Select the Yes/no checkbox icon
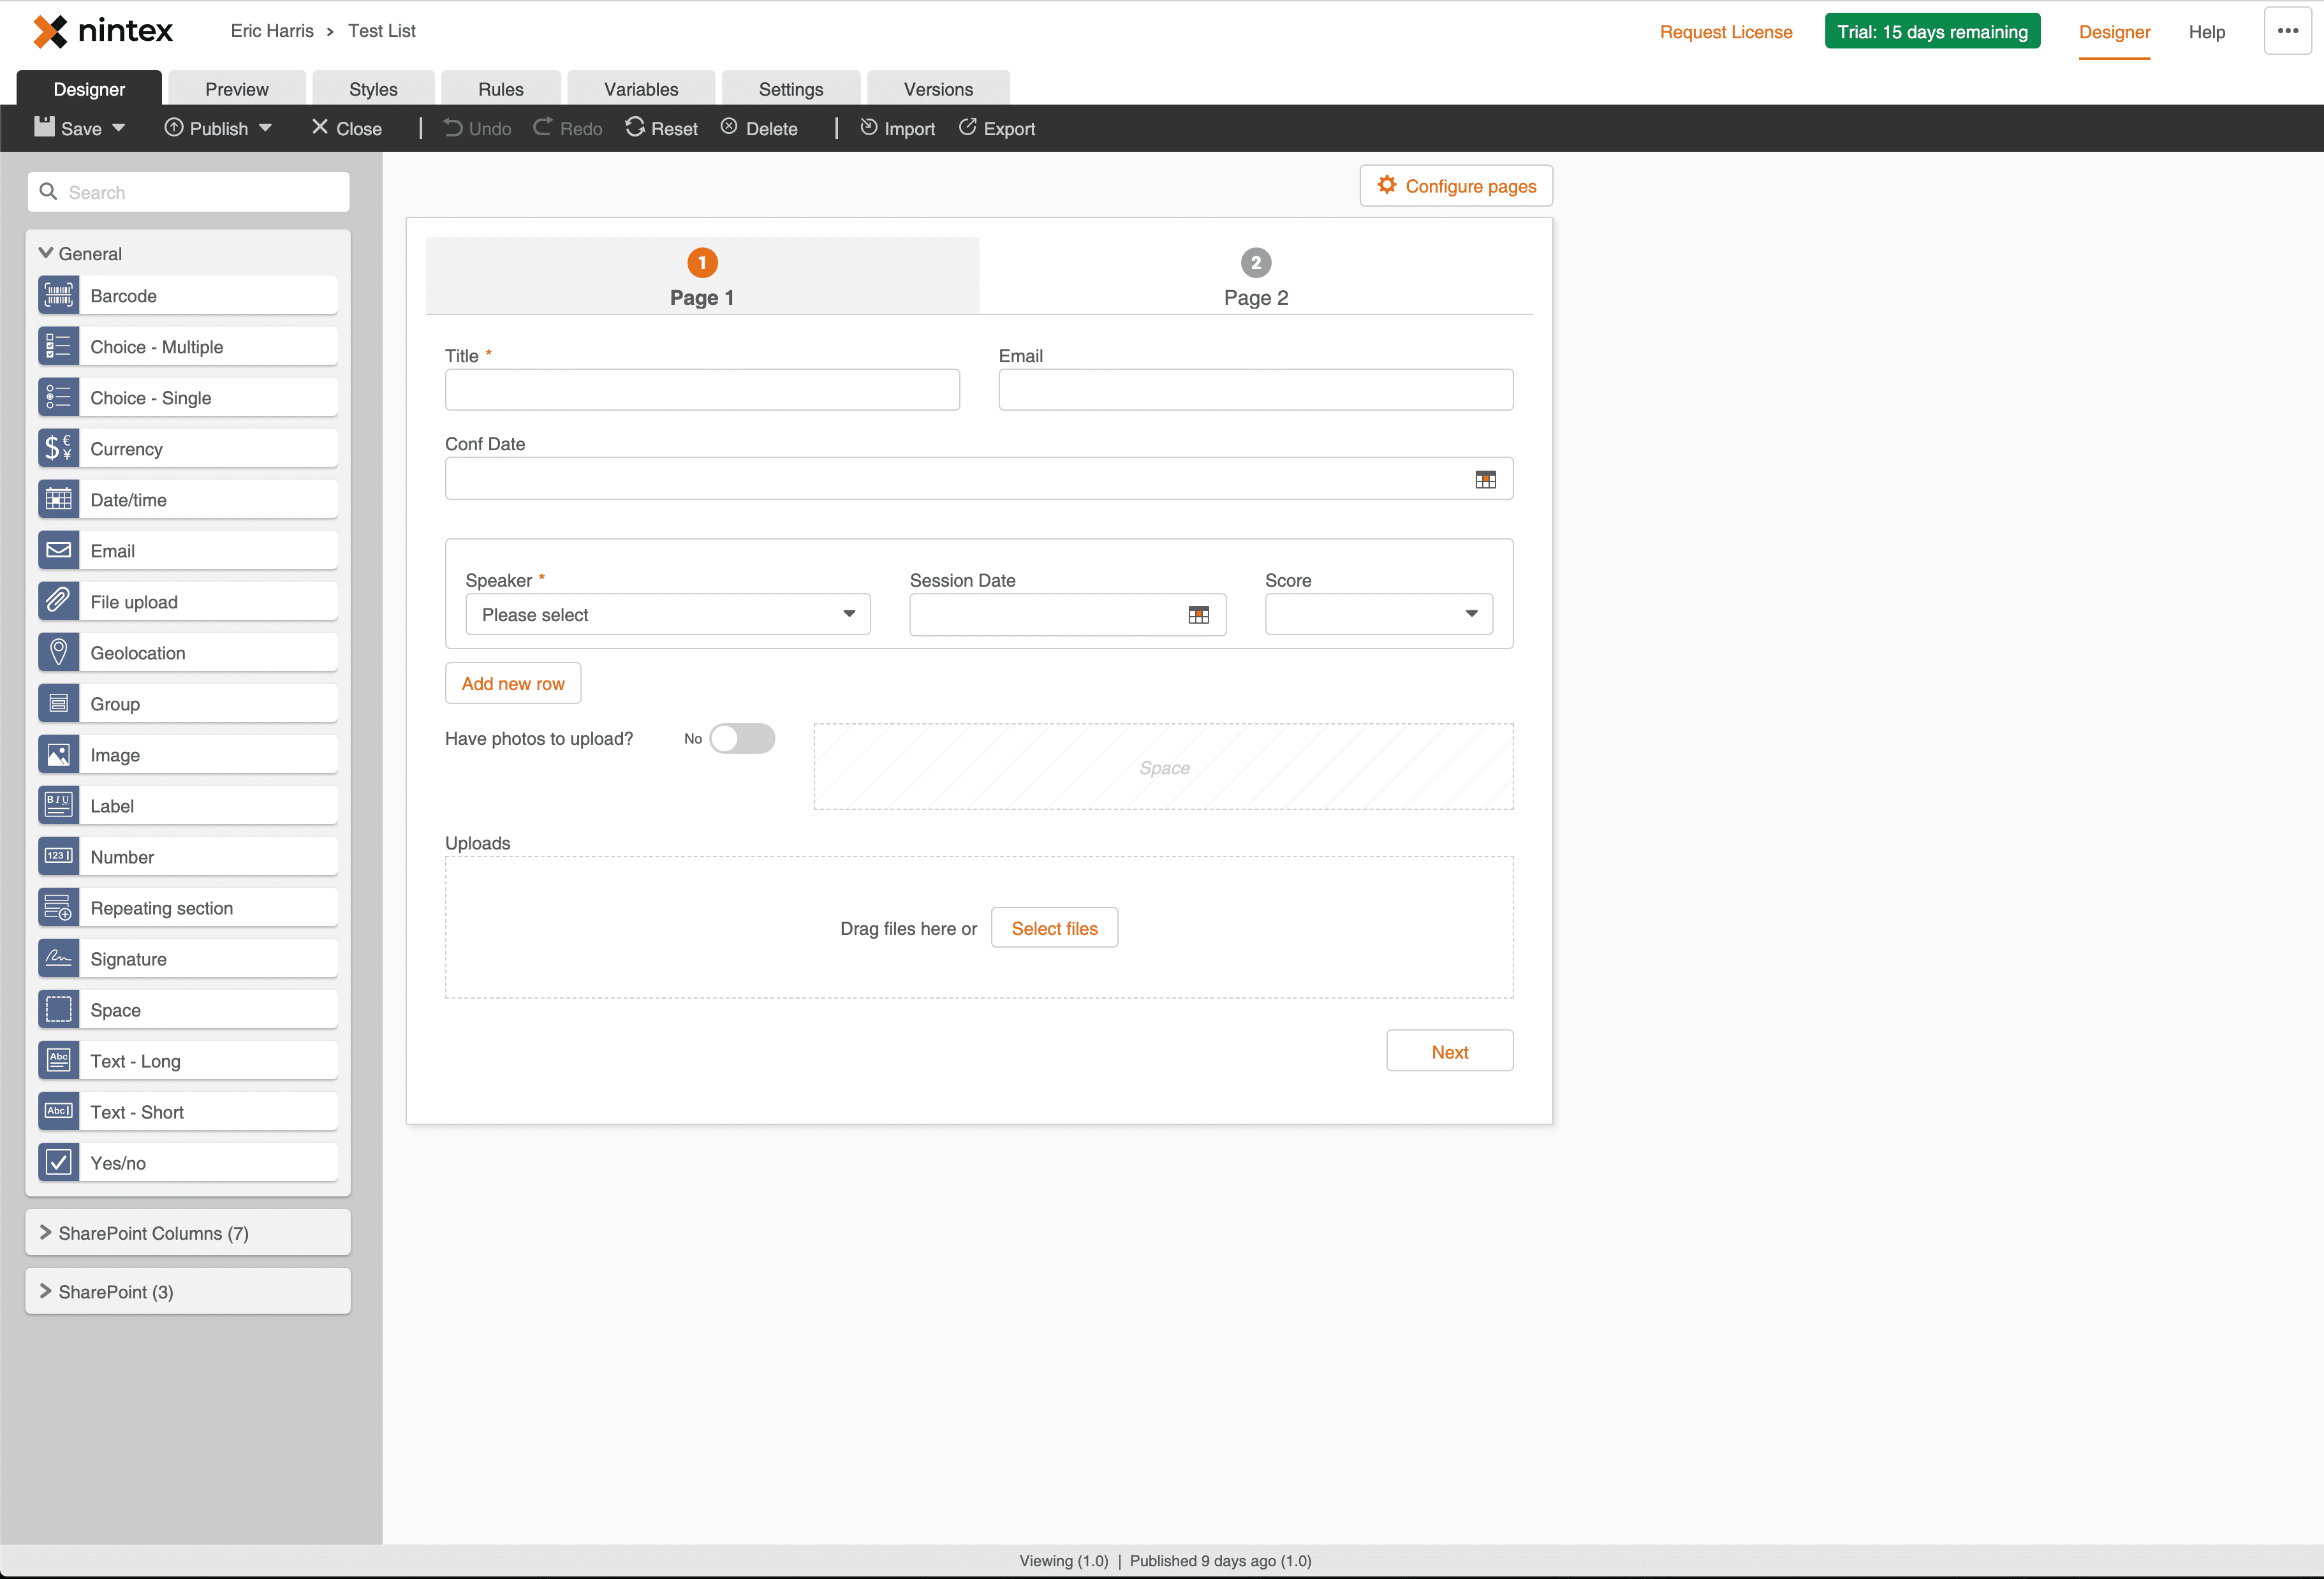 (x=59, y=1162)
